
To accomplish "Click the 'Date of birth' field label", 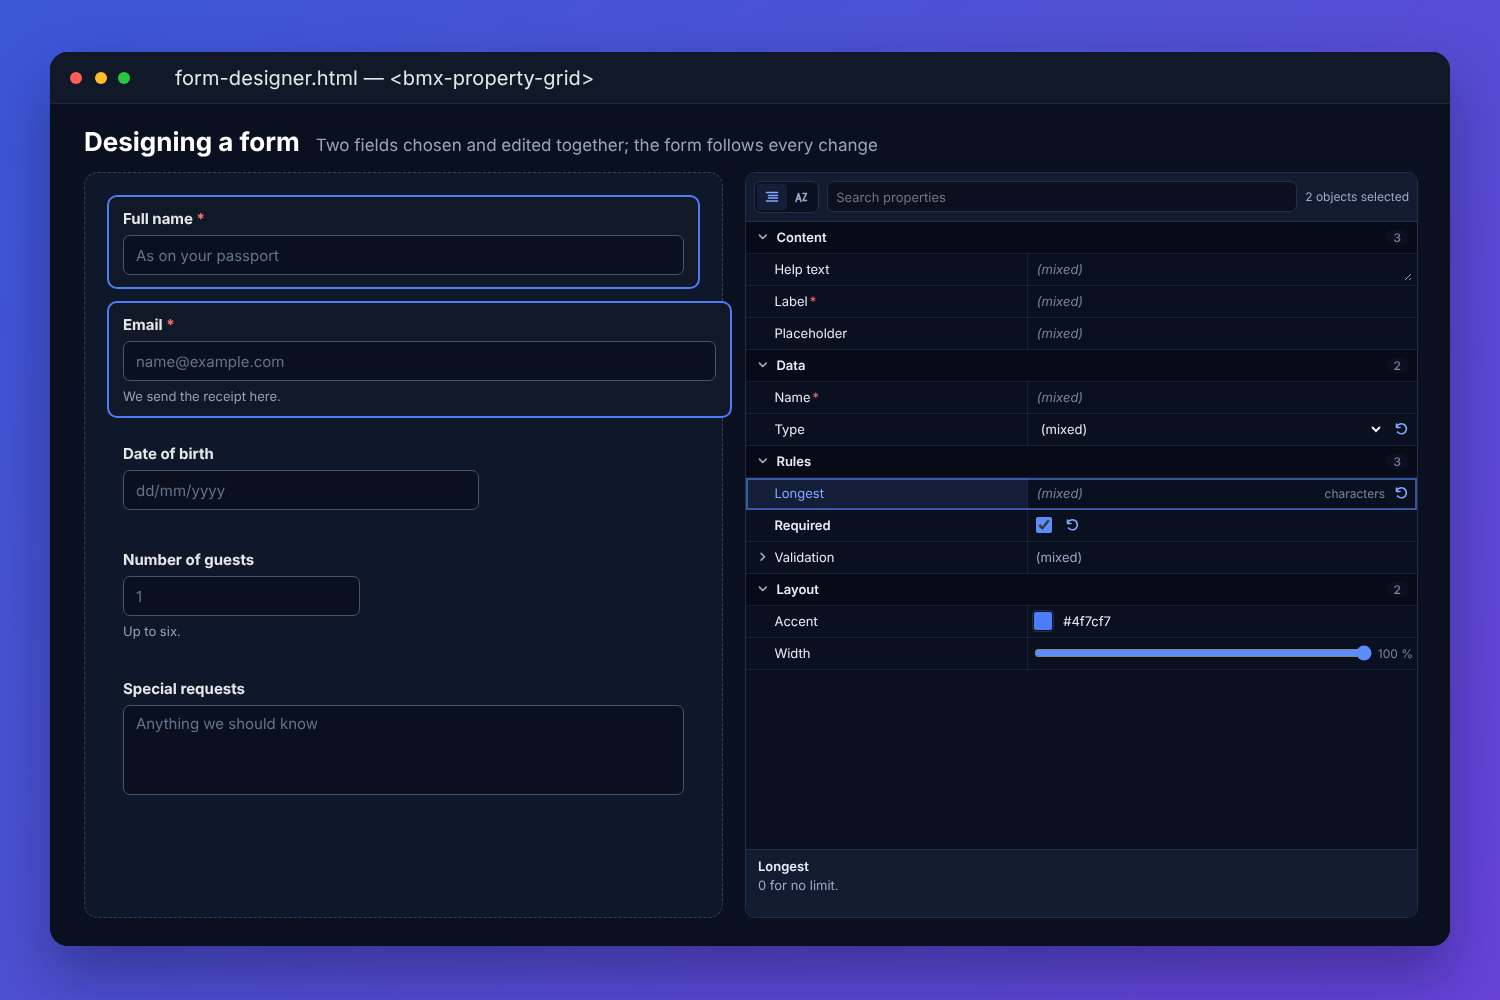I will pyautogui.click(x=168, y=453).
